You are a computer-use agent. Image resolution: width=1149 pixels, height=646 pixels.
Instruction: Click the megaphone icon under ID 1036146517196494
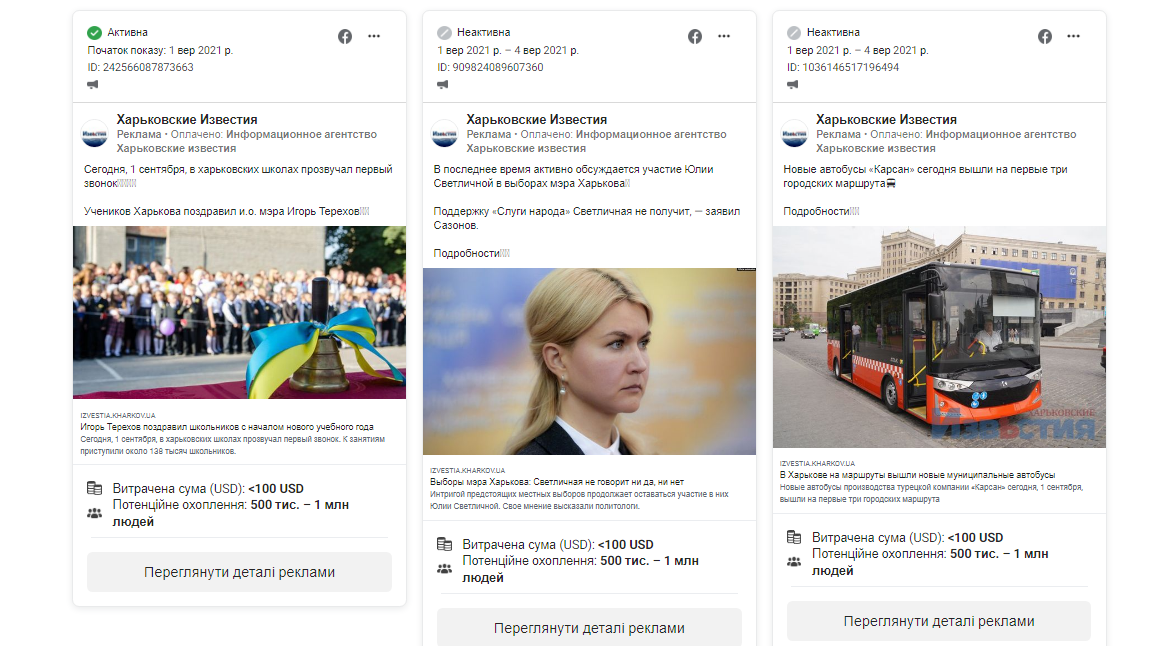793,85
